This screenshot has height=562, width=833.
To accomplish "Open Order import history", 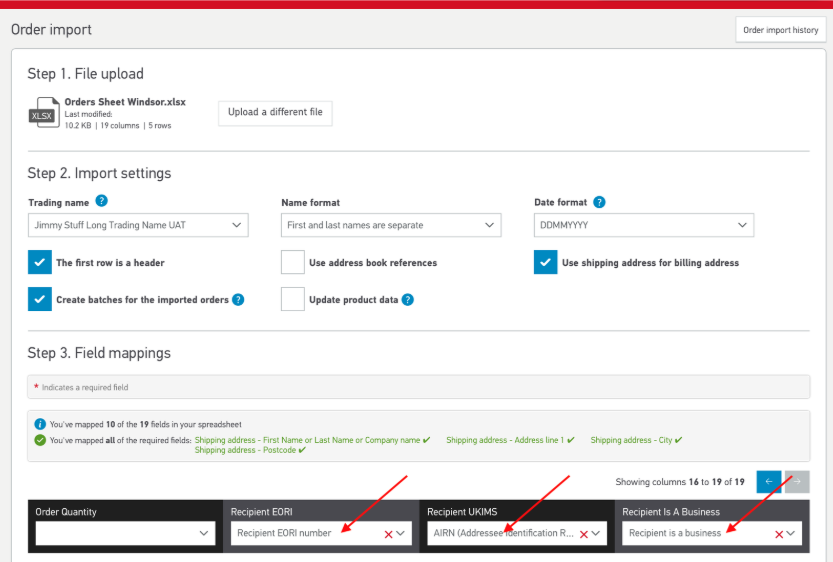I will (x=780, y=30).
